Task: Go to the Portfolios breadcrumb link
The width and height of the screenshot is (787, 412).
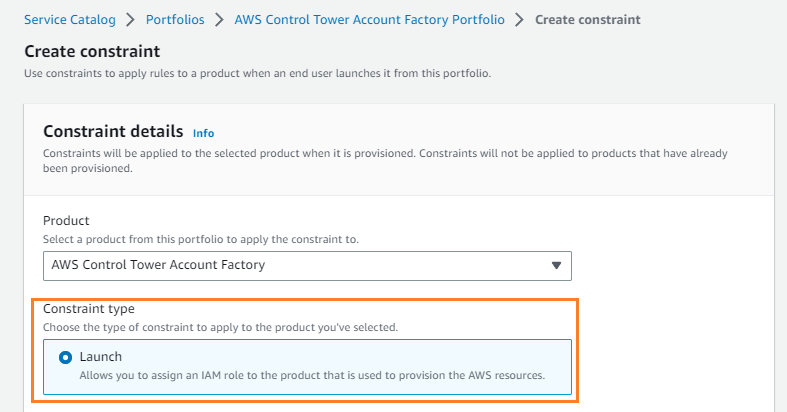Action: [x=175, y=20]
